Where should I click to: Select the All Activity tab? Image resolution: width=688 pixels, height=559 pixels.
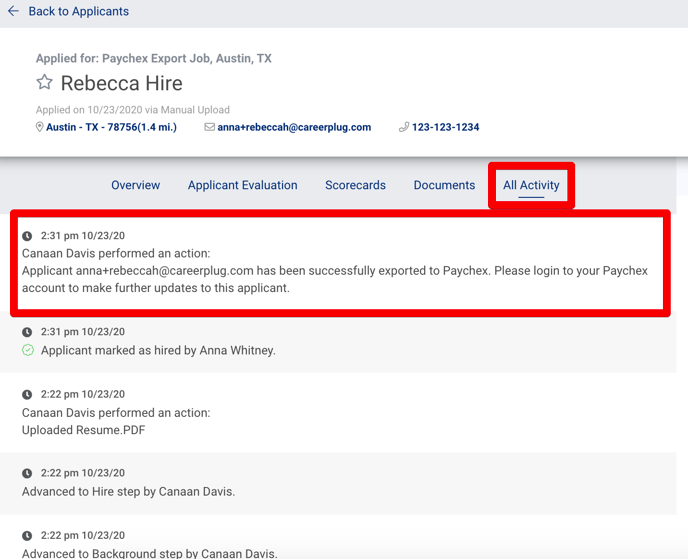[531, 185]
